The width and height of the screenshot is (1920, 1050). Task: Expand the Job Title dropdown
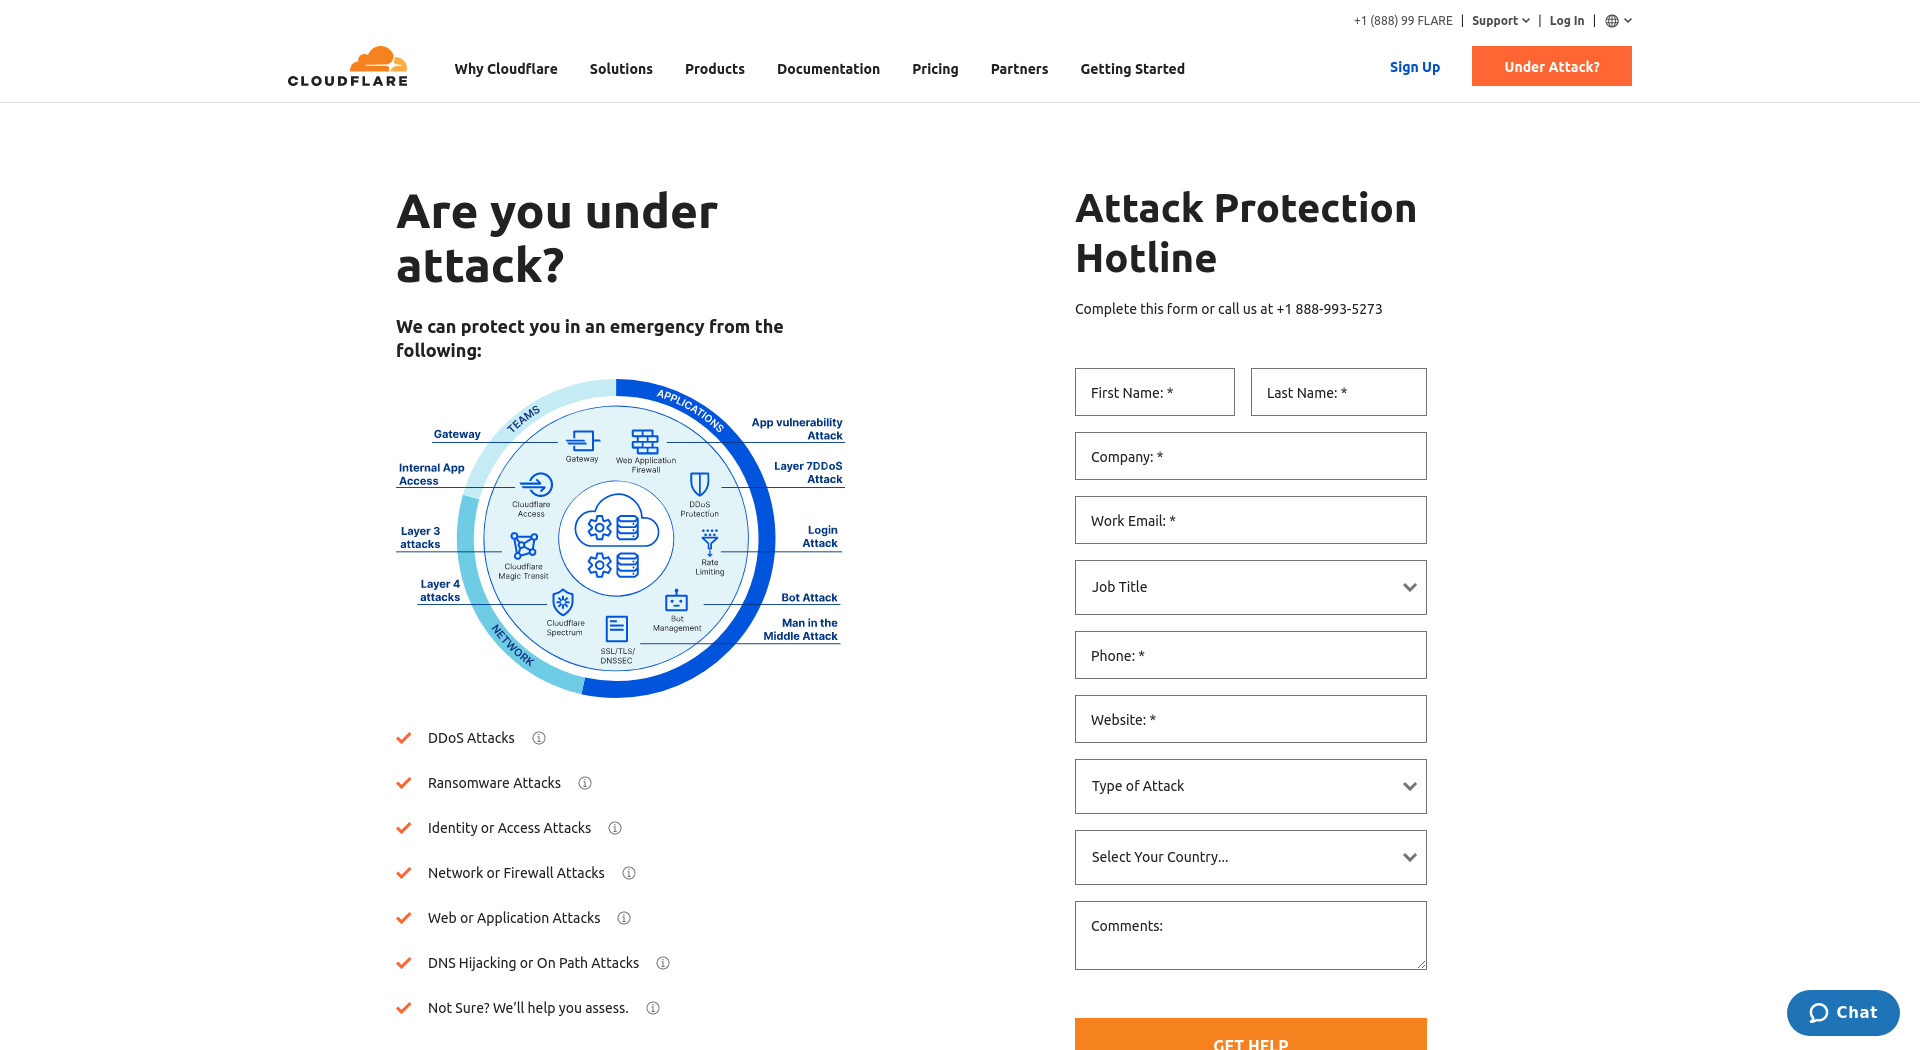(x=1251, y=587)
